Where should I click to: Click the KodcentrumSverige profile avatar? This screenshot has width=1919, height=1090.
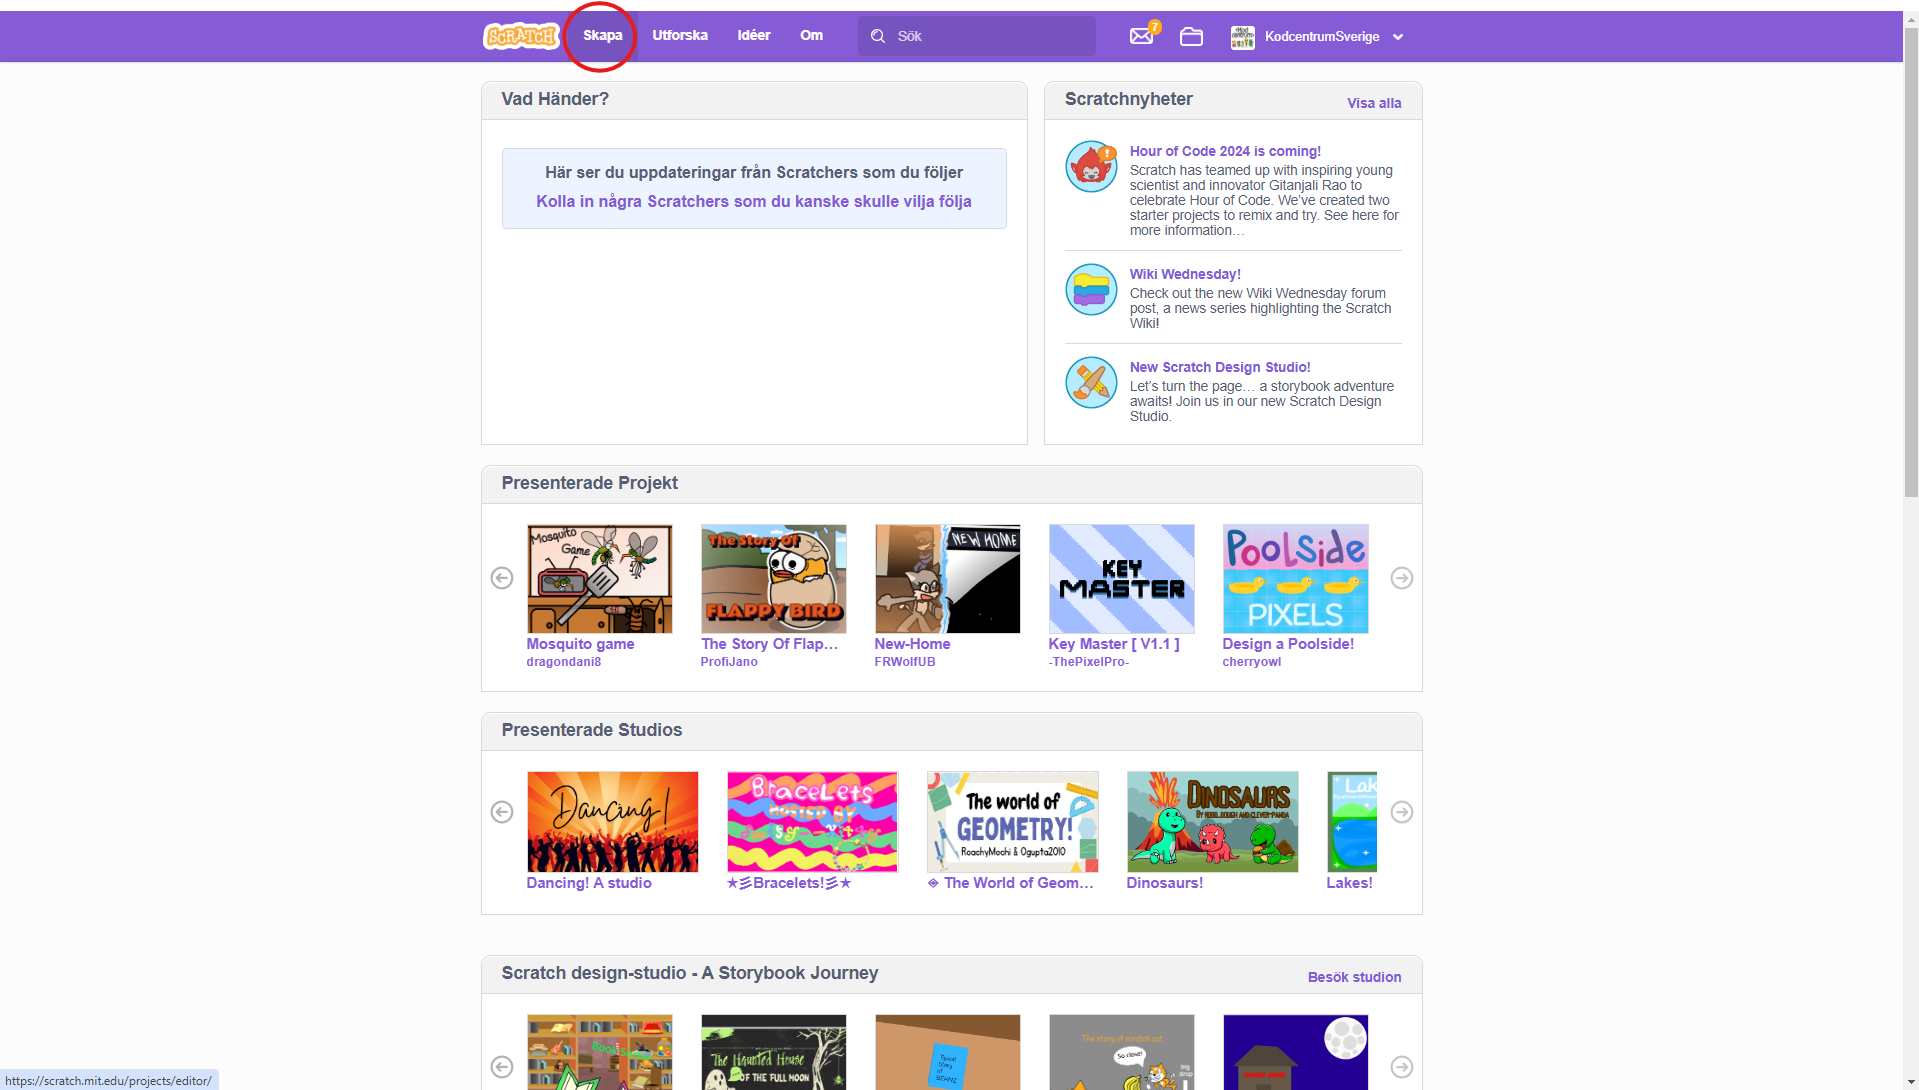pos(1242,37)
